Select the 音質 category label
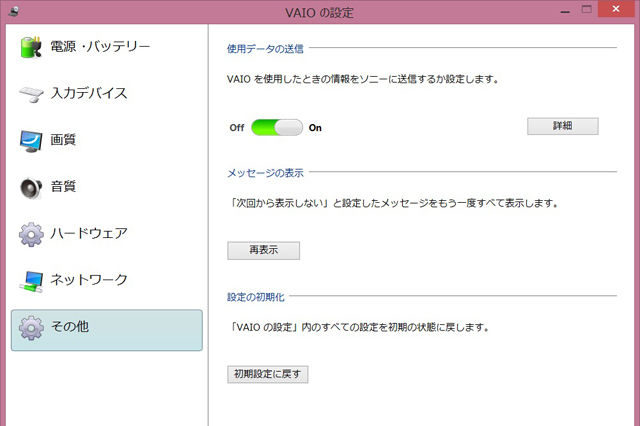 point(63,186)
